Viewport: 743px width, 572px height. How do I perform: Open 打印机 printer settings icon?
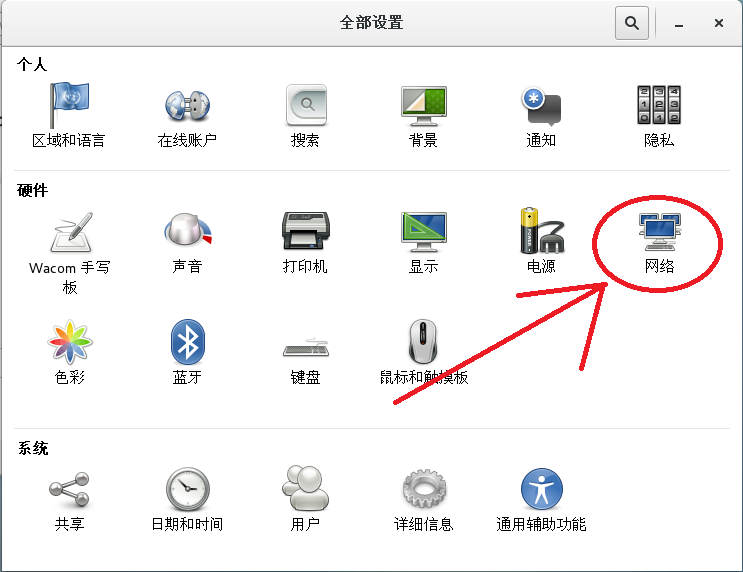click(x=306, y=231)
